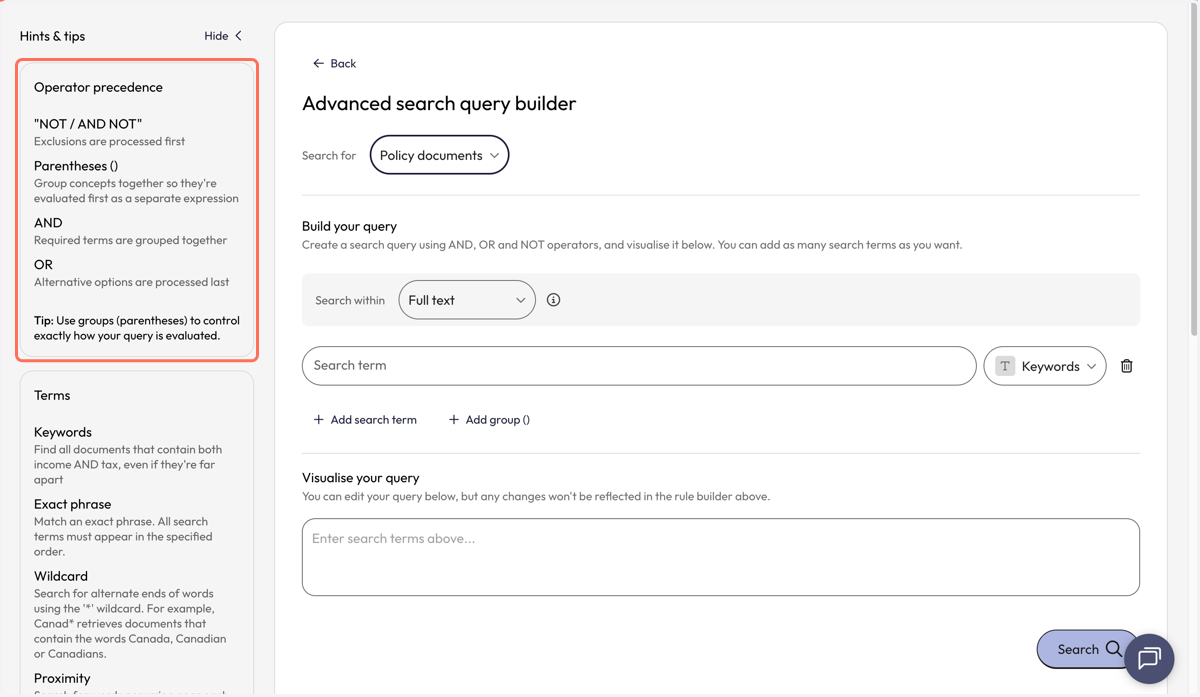
Task: Open the Policy documents dropdown
Action: [439, 155]
